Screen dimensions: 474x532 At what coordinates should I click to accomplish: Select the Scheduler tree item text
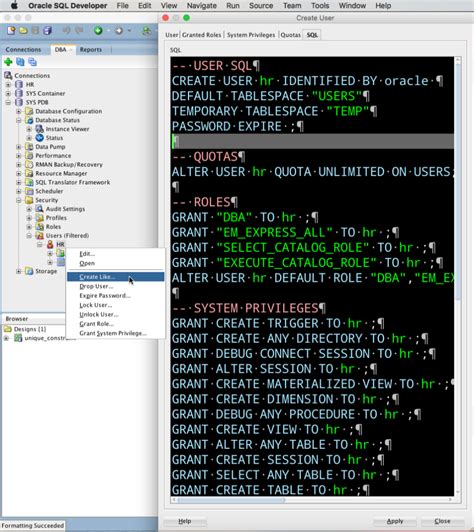(x=49, y=191)
